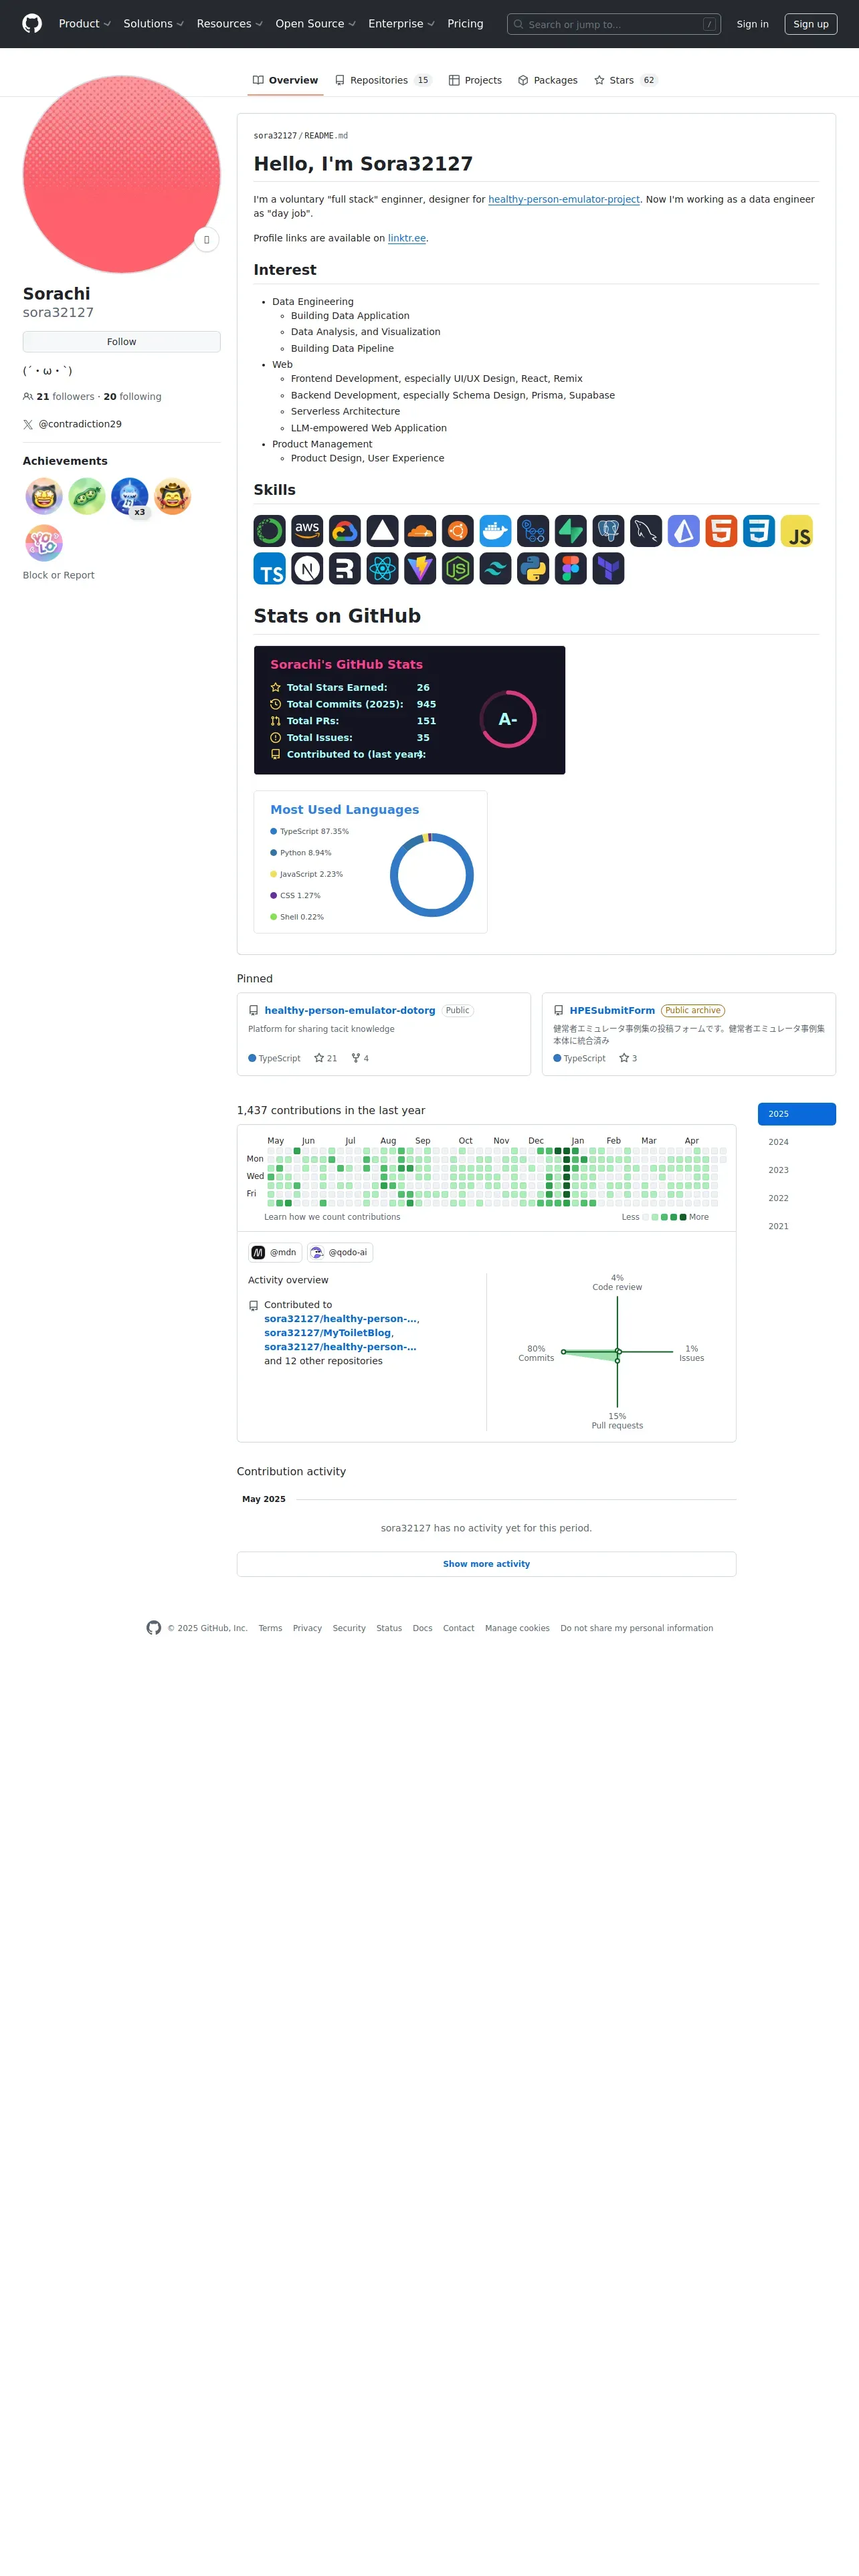Image resolution: width=859 pixels, height=2576 pixels.
Task: Click the Next.js skill icon
Action: coord(307,568)
